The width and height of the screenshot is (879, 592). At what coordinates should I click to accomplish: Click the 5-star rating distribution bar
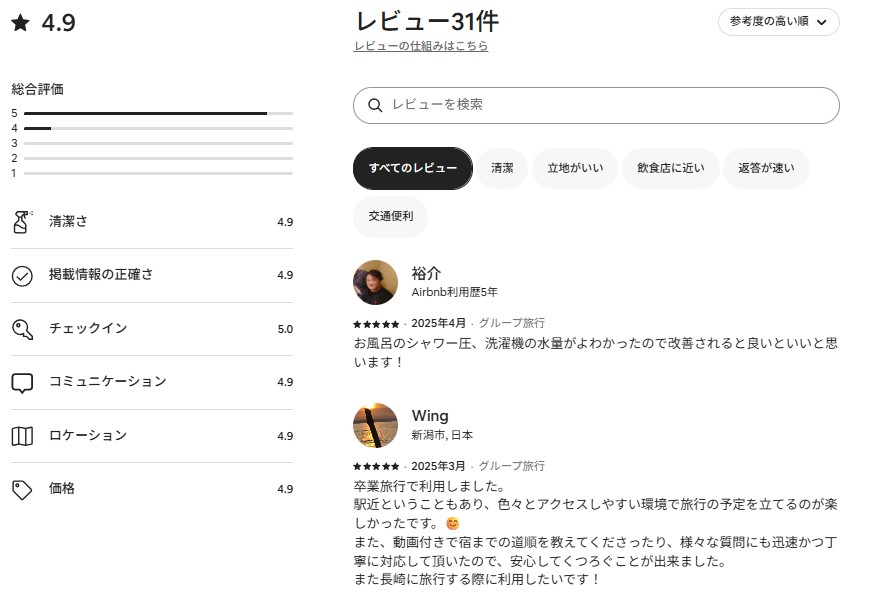158,113
